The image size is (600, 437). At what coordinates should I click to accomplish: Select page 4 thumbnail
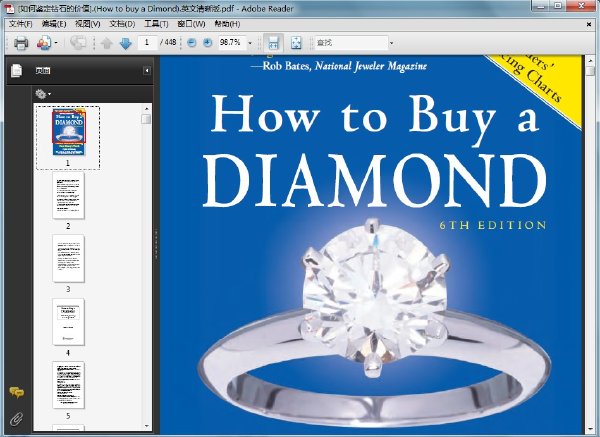68,321
